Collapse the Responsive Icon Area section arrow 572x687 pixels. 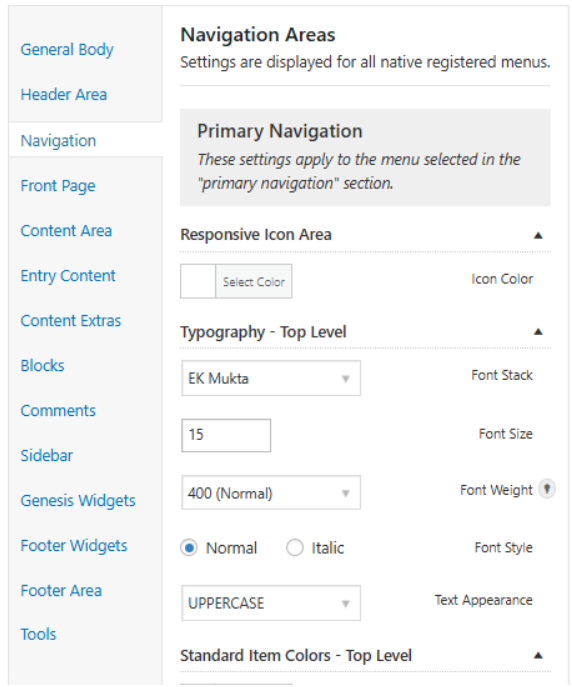tap(538, 236)
